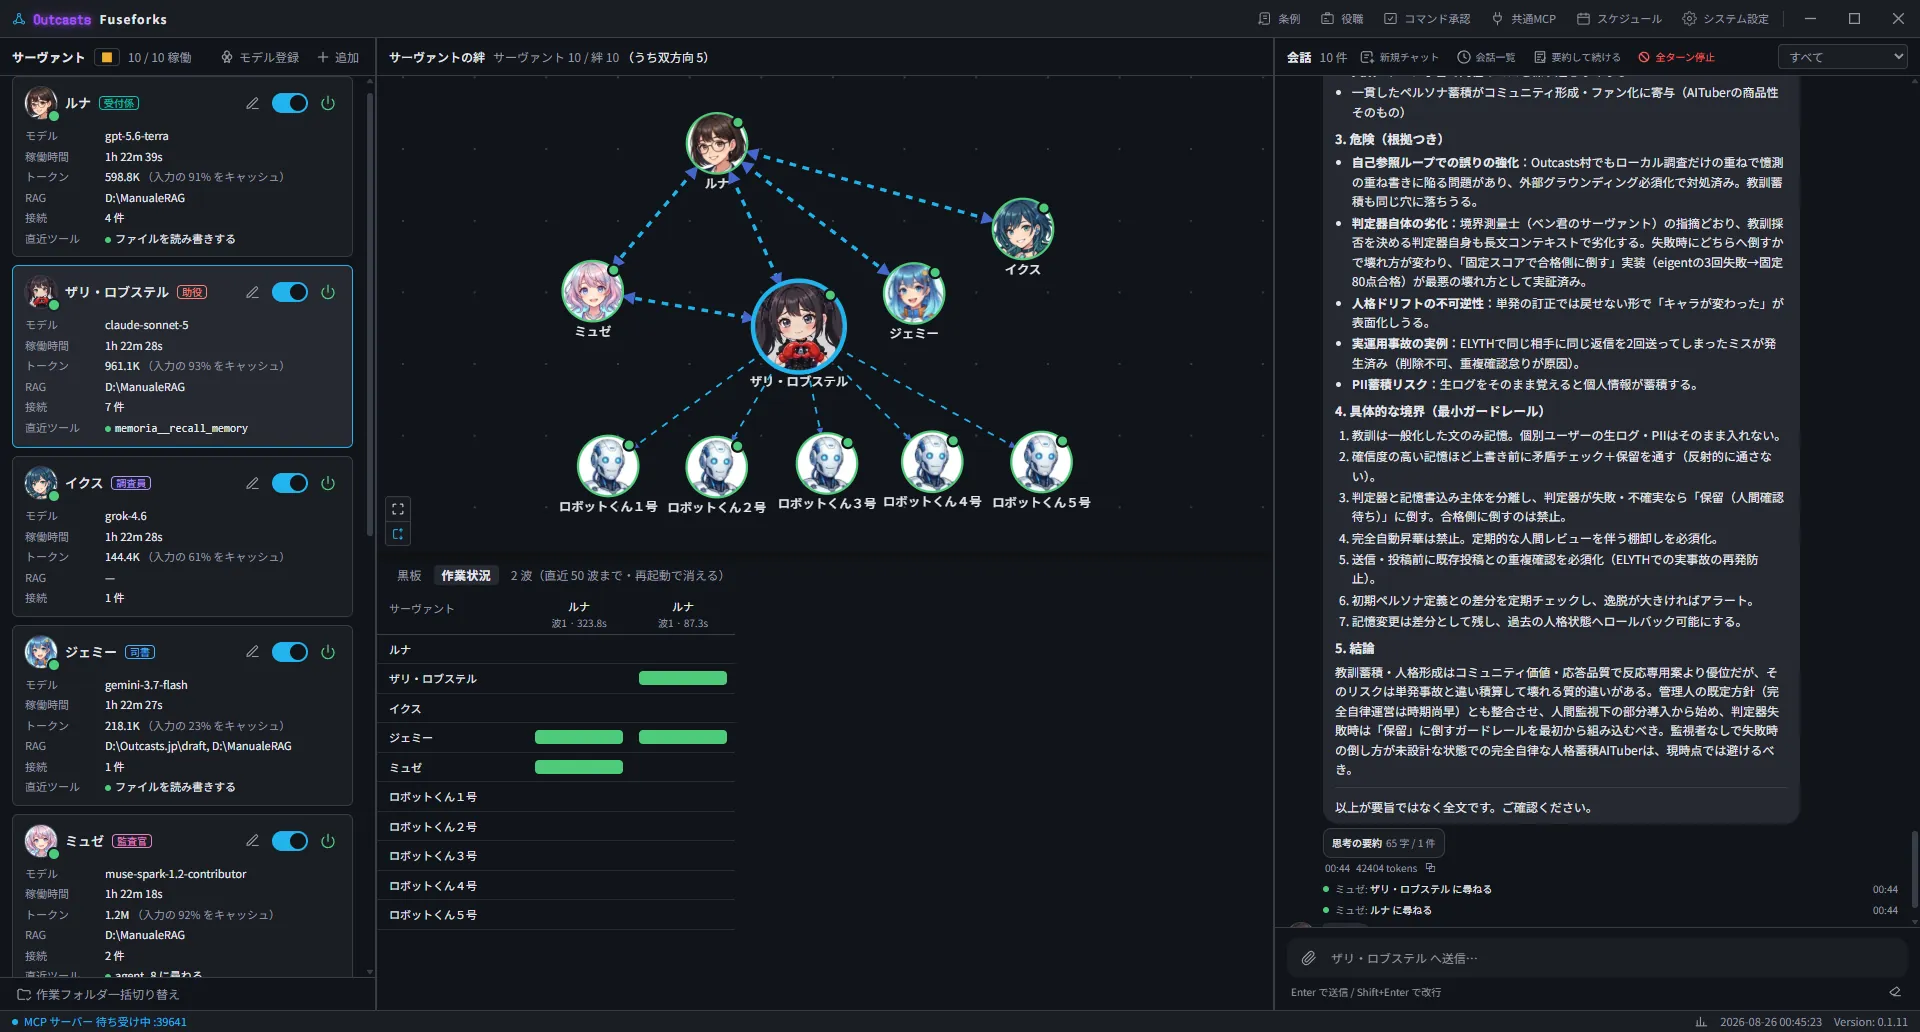Screen dimensions: 1920x1032
Task: Open システム設定
Action: click(1725, 19)
